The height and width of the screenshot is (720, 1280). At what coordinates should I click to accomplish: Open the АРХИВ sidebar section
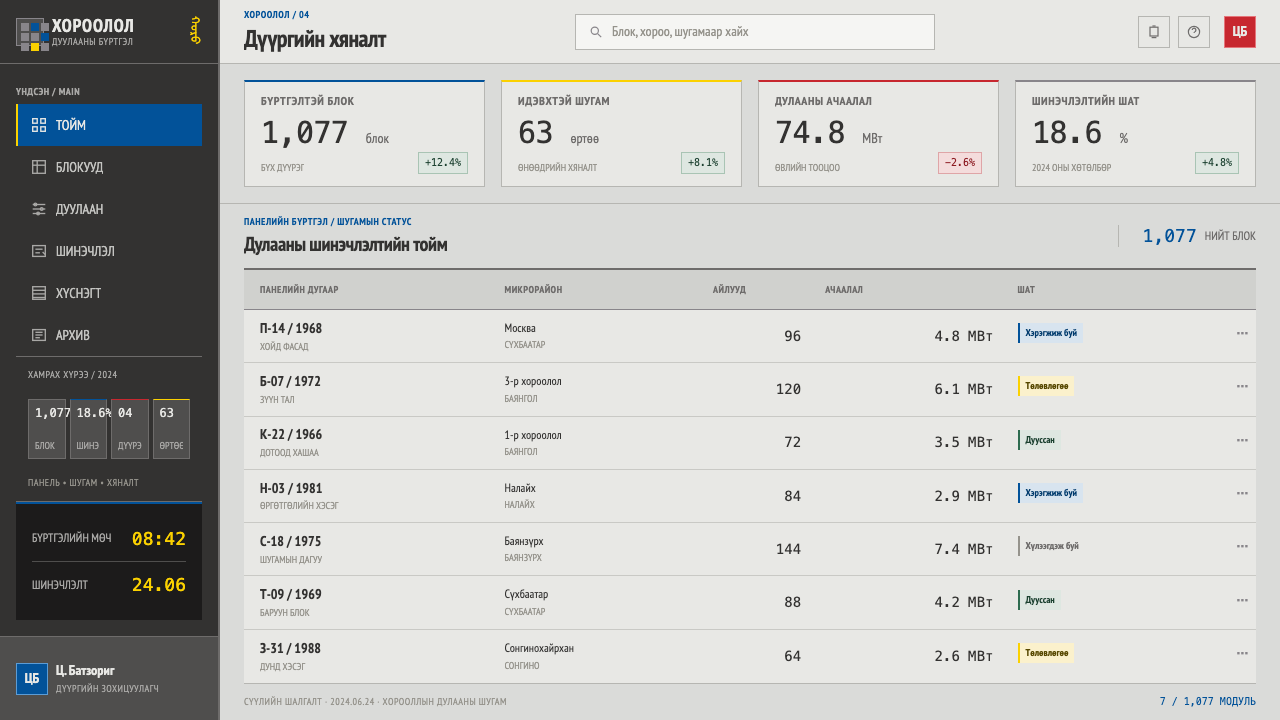[x=109, y=335]
